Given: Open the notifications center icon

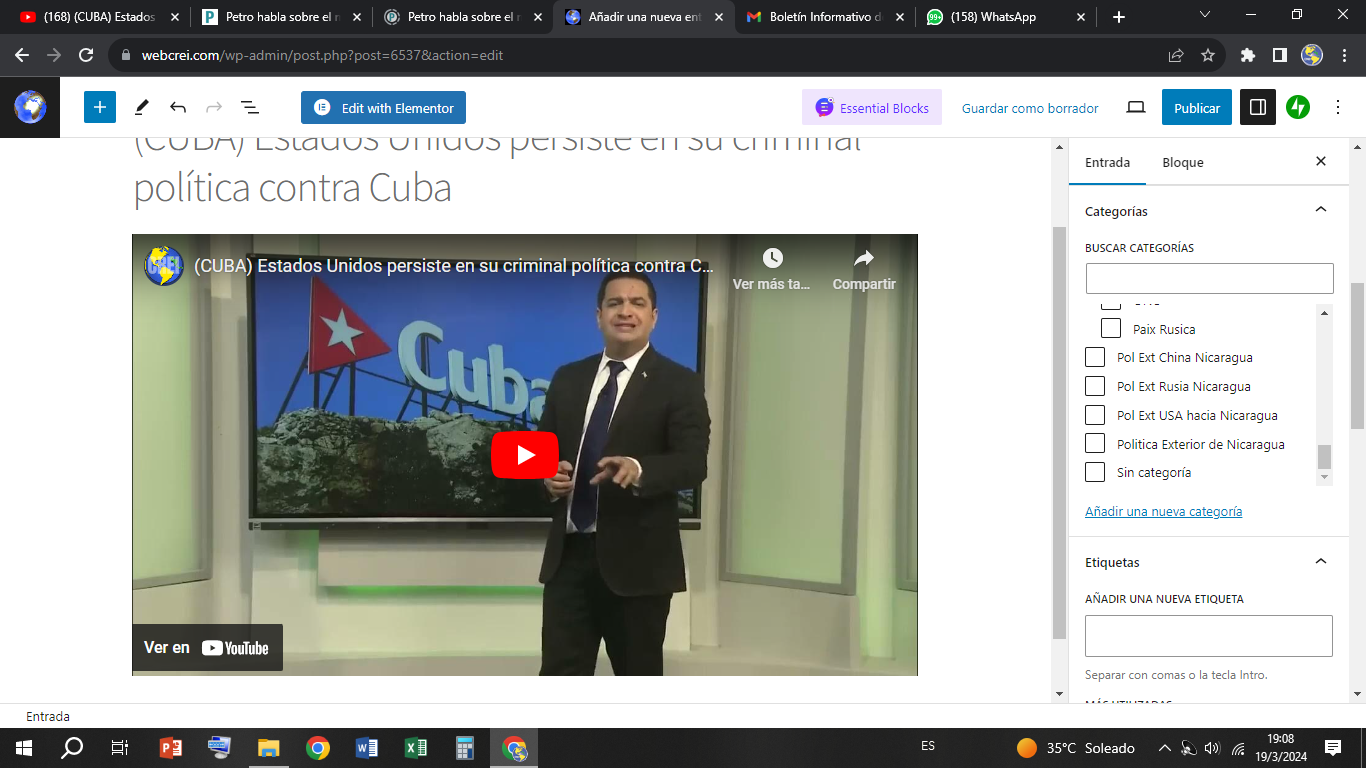Looking at the screenshot, I should tap(1332, 747).
